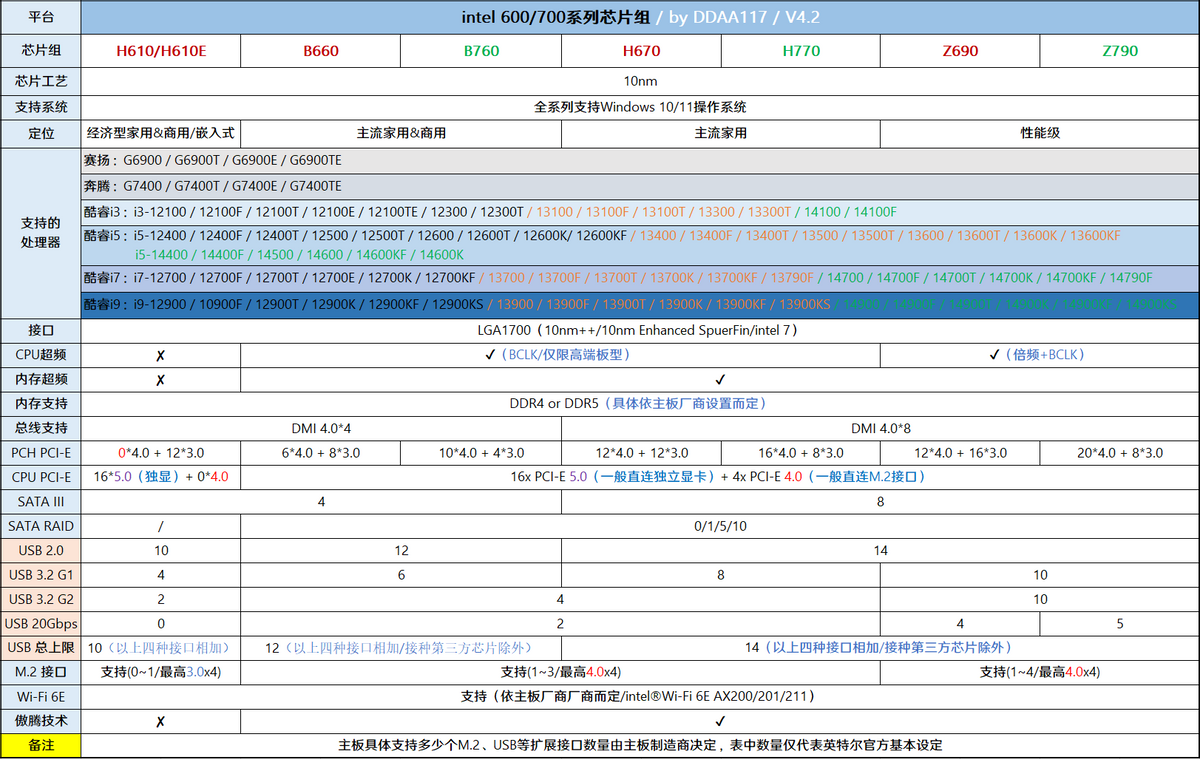
Task: Select the "6*4.0 + 8*3.0" cell
Action: [x=320, y=452]
